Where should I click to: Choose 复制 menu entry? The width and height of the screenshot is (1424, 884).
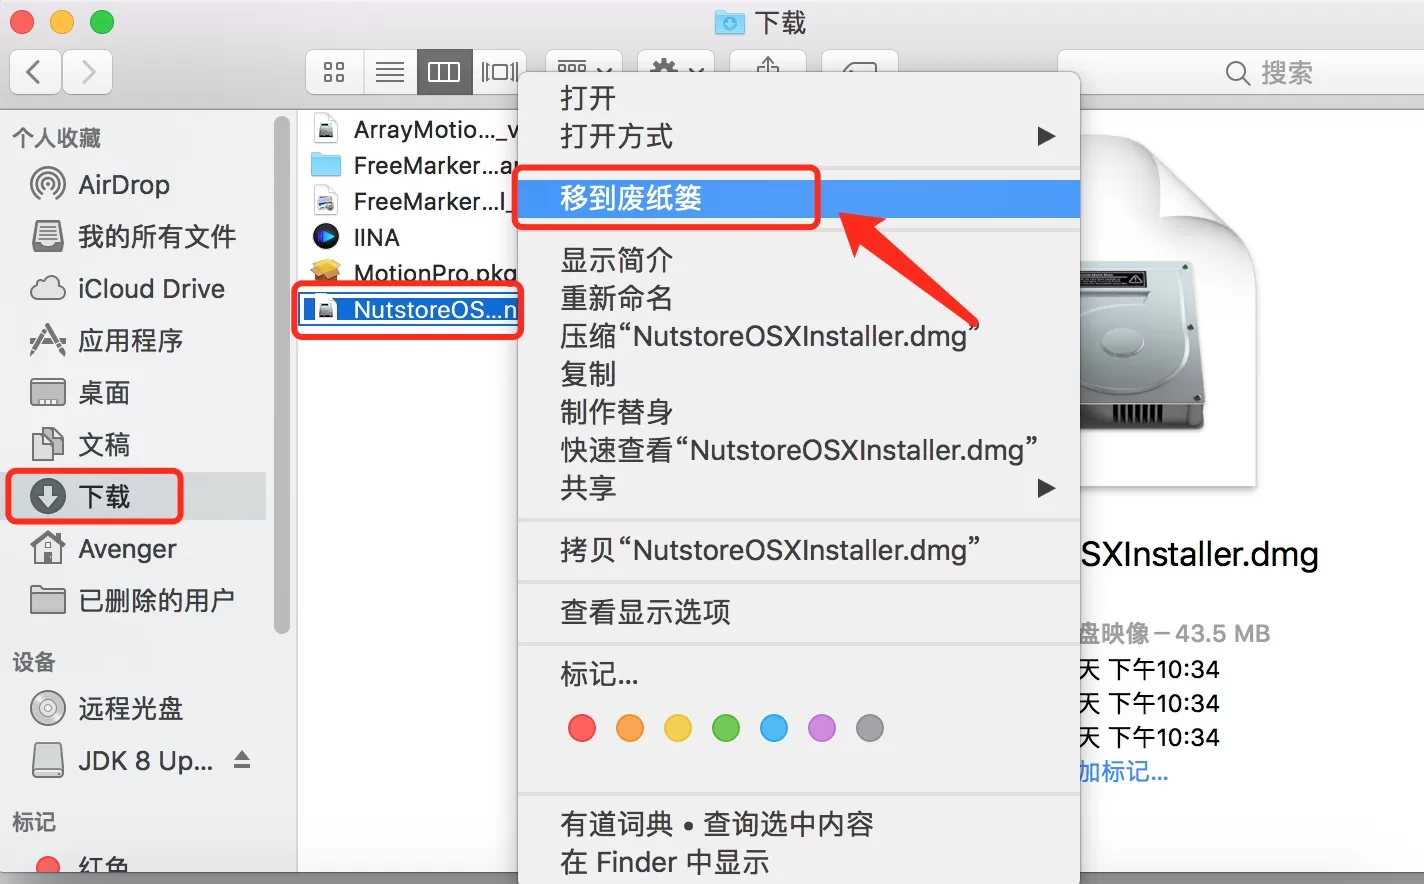pos(799,374)
